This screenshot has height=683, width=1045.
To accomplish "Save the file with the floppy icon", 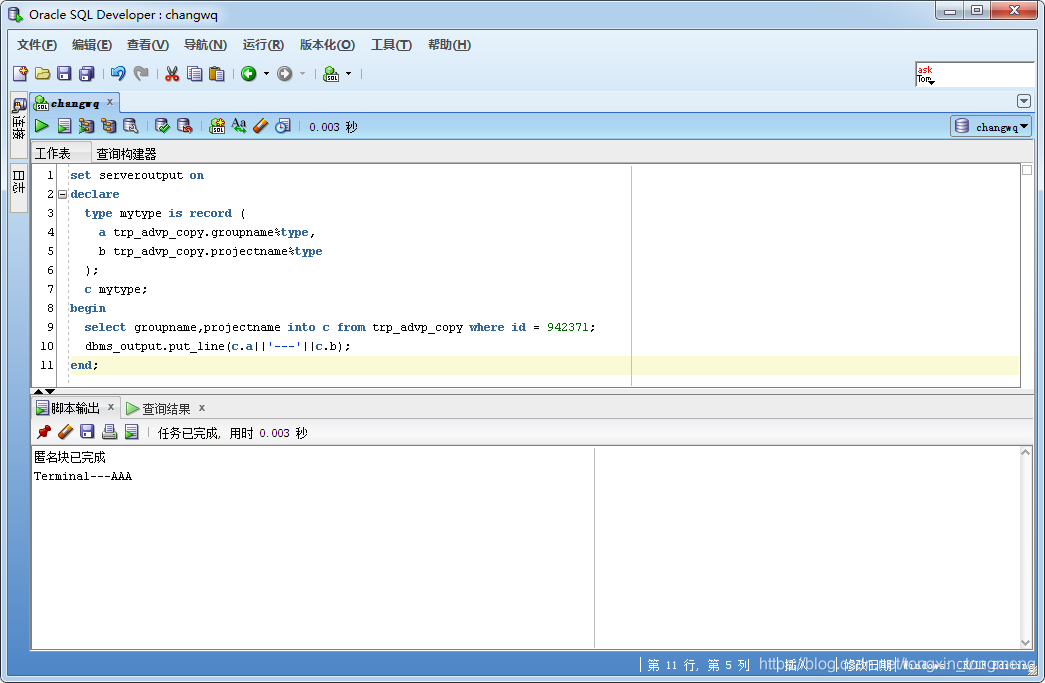I will [x=64, y=73].
